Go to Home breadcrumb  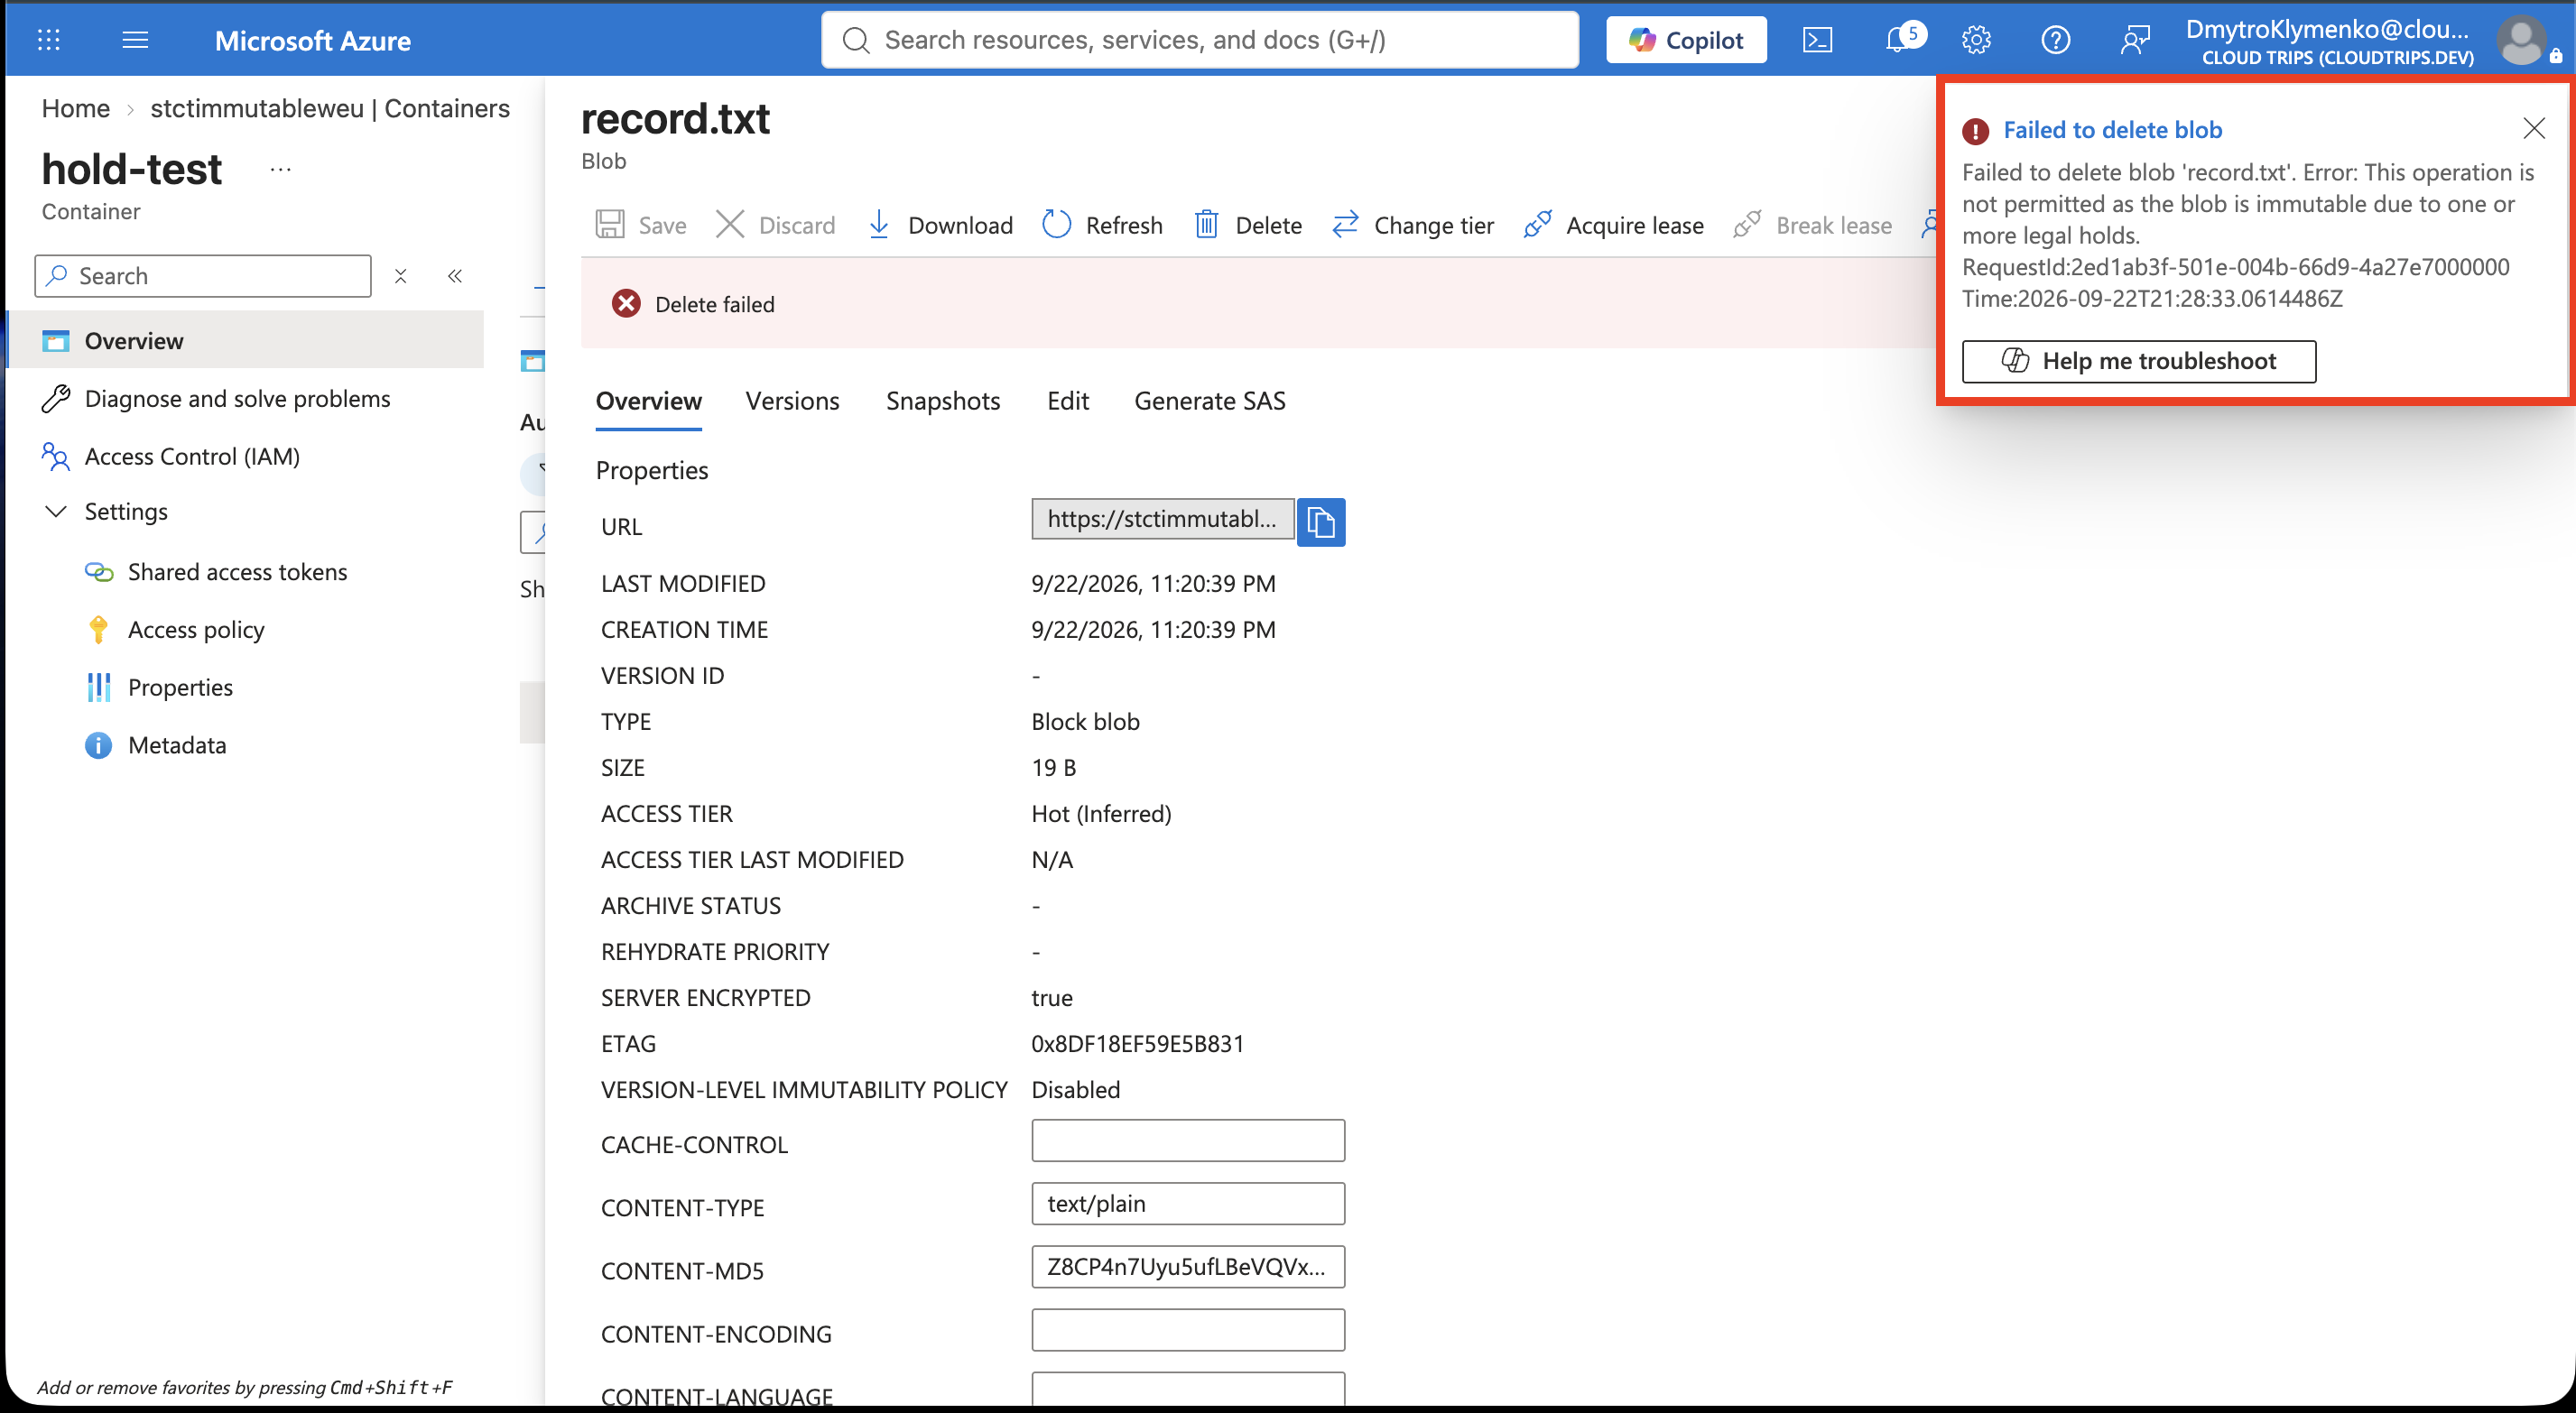[76, 108]
